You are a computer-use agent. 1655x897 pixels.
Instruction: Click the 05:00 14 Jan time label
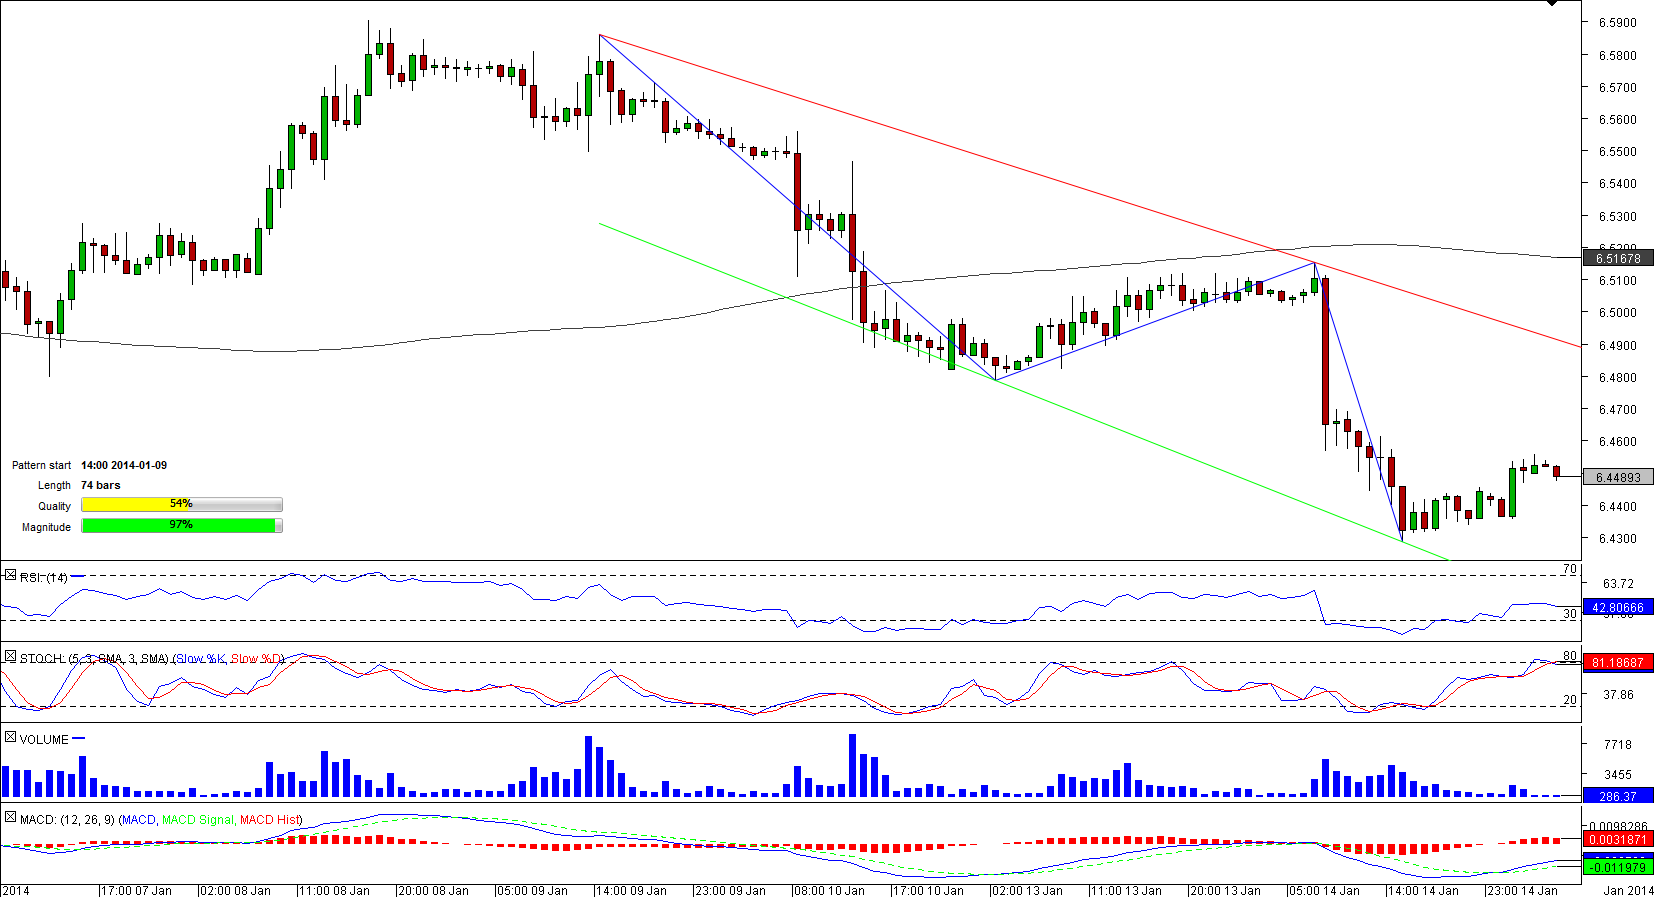1325,891
